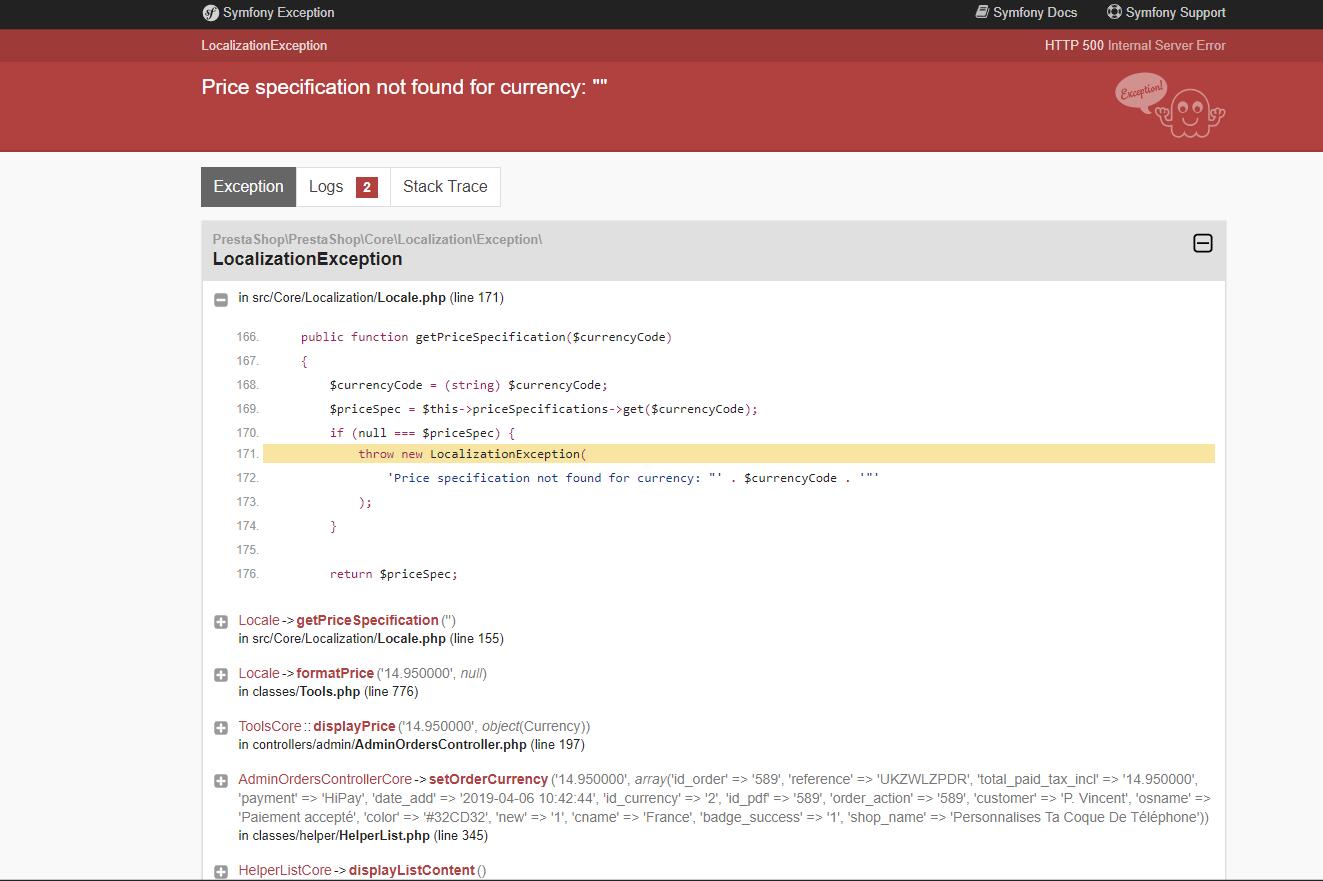This screenshot has height=881, width=1323.
Task: Collapse the Locale.php line 171 code trace
Action: (221, 299)
